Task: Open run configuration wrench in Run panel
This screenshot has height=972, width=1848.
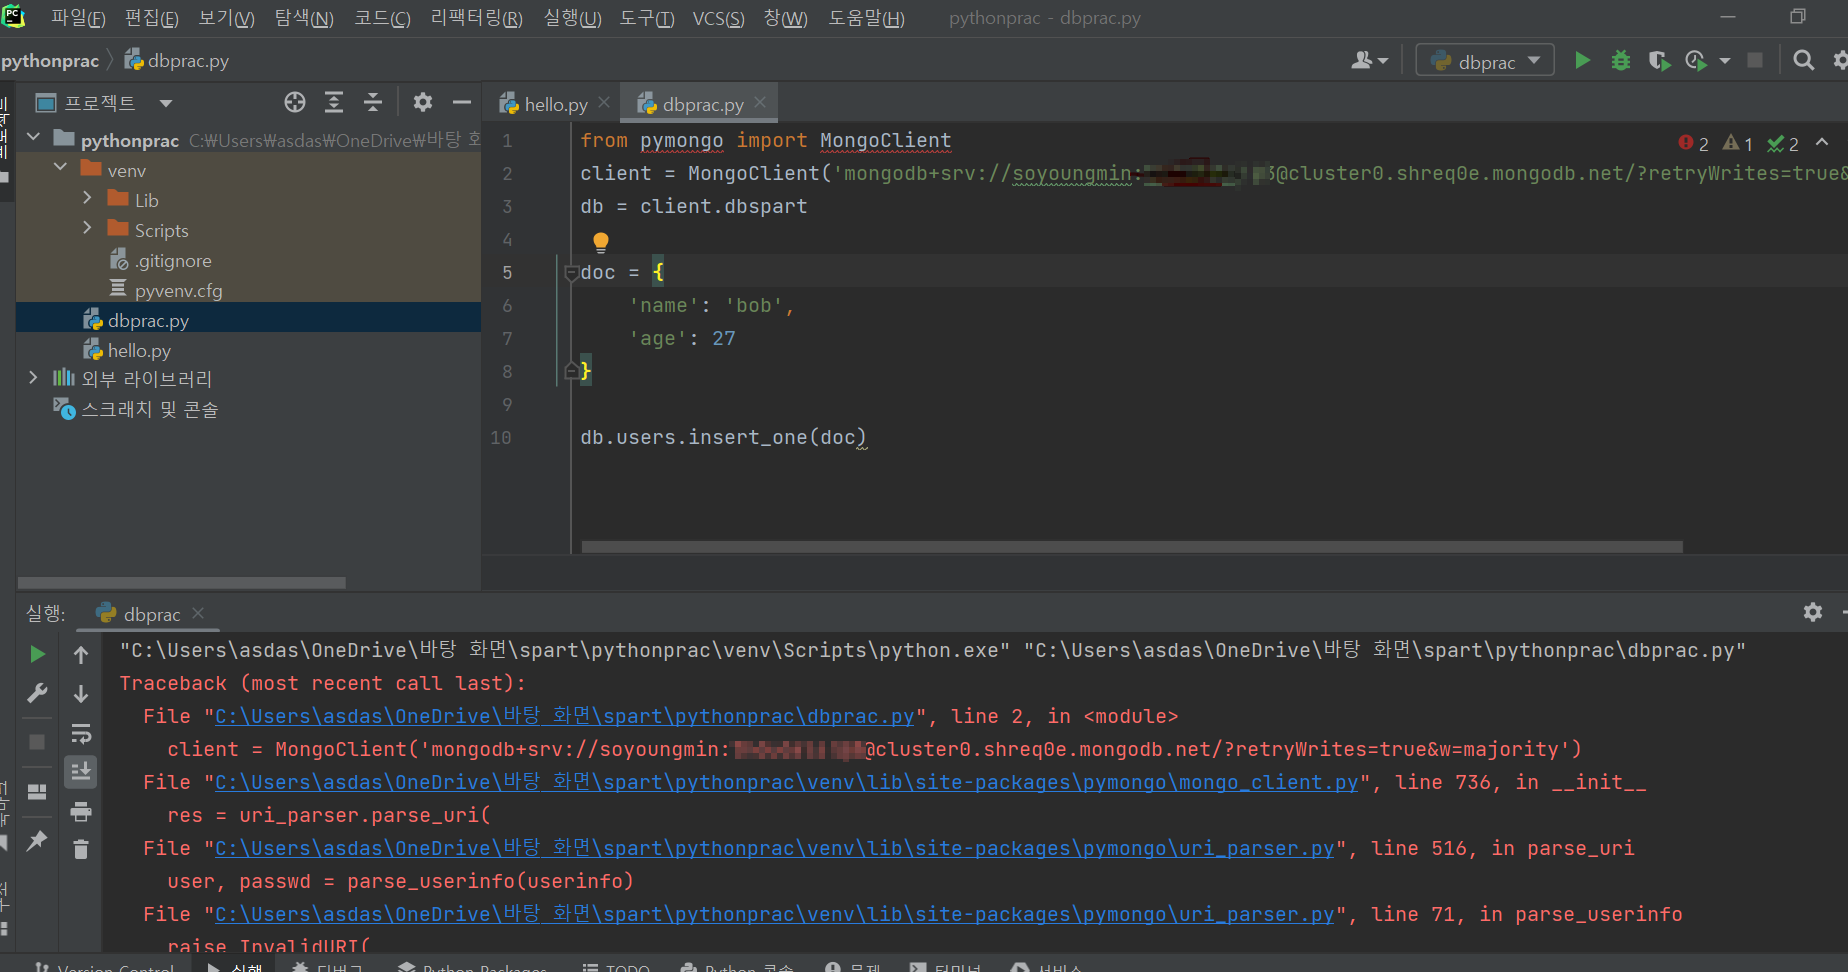Action: 37,693
